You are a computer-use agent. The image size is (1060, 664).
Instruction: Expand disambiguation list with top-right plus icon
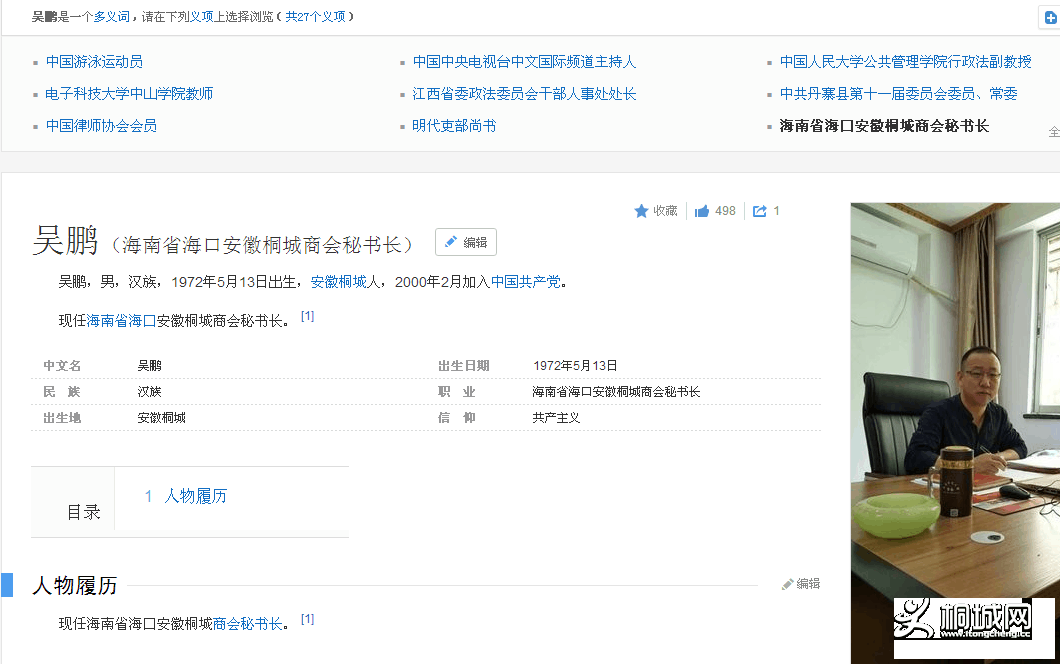(x=1051, y=17)
